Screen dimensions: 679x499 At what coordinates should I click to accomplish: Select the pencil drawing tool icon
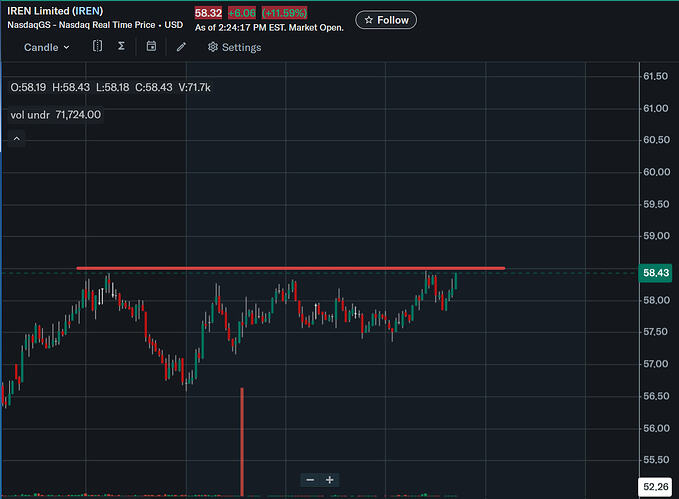click(x=181, y=47)
